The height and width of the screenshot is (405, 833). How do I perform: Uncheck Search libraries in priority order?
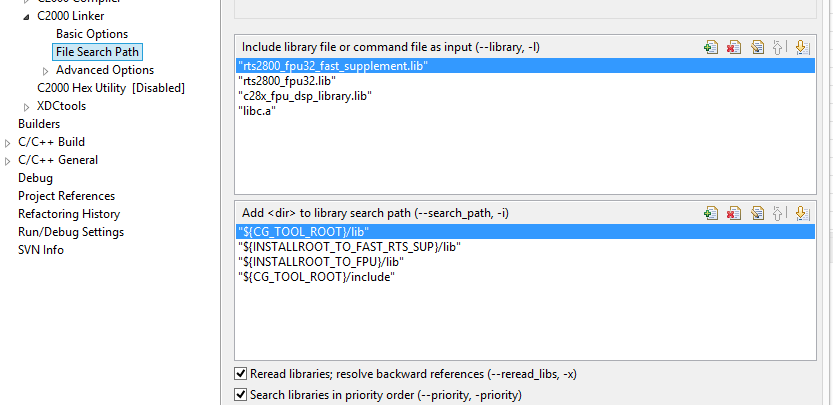[x=240, y=394]
